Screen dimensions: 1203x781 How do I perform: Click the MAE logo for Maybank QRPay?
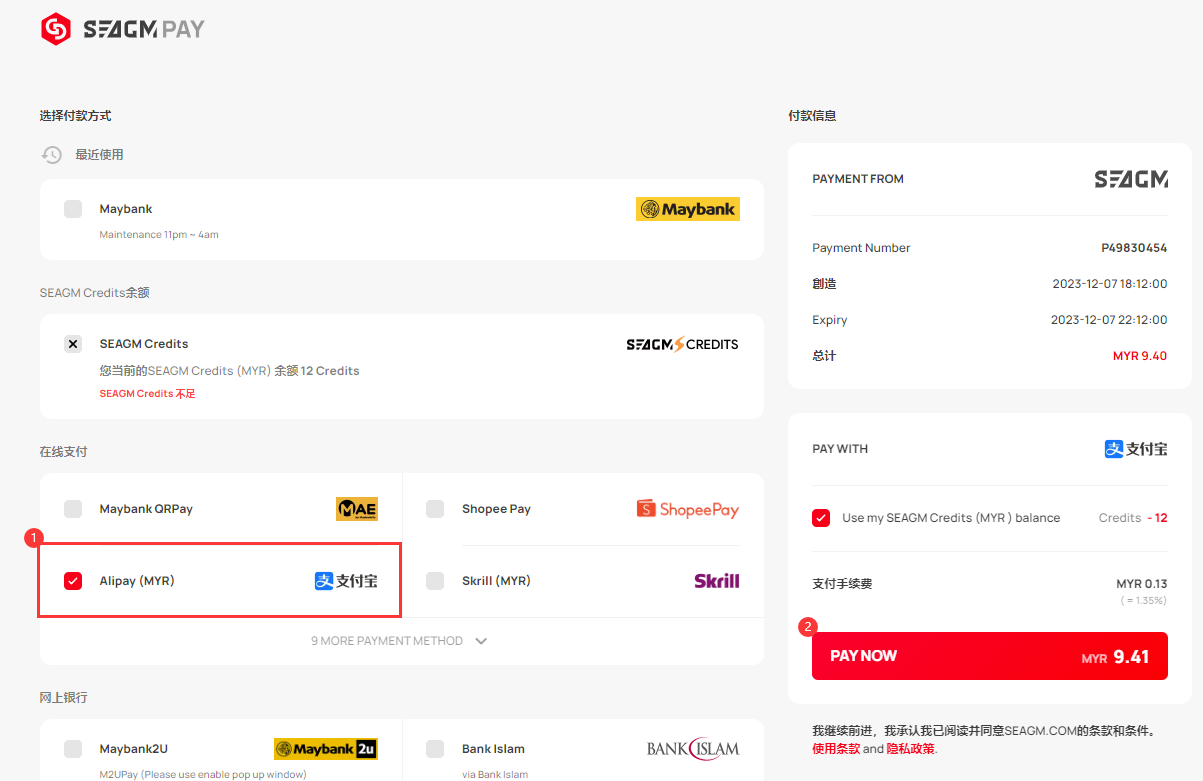click(357, 509)
